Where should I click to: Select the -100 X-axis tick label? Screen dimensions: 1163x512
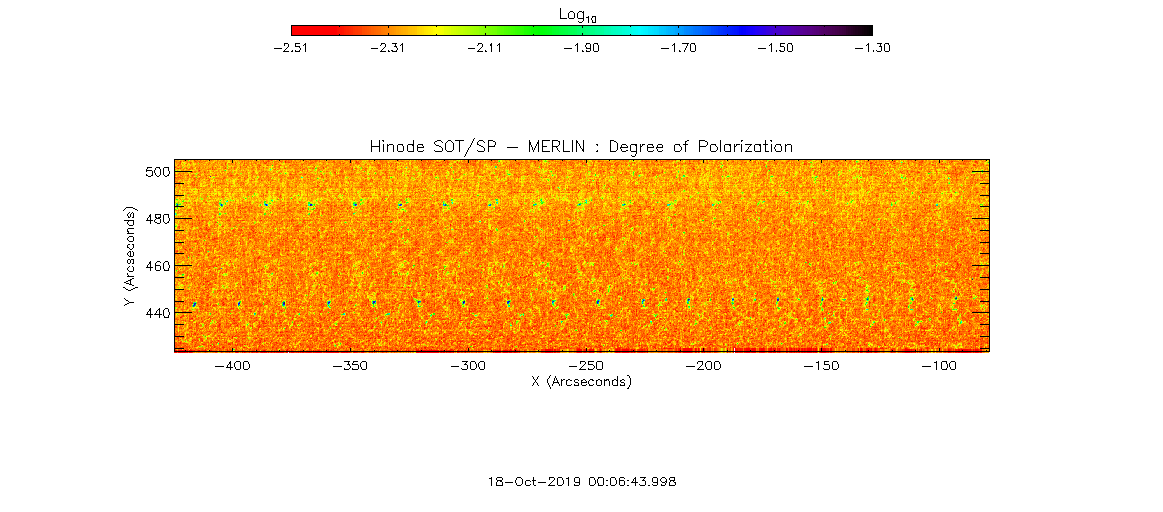click(939, 366)
